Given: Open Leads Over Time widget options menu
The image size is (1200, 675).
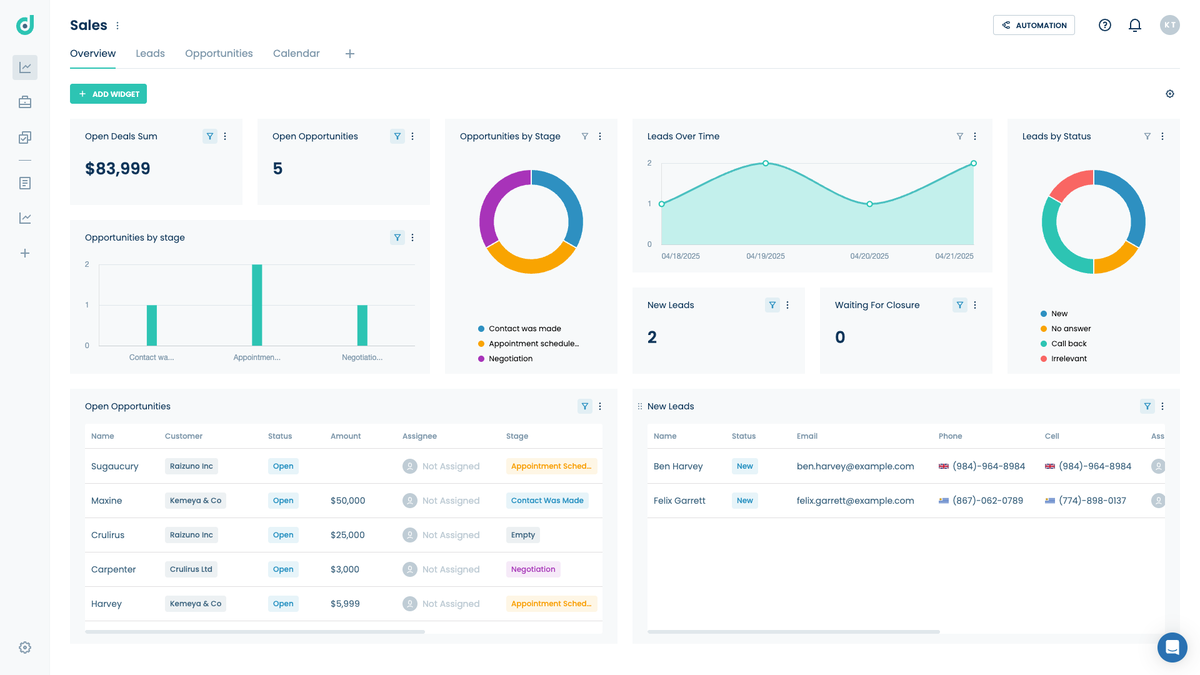Looking at the screenshot, I should click(x=975, y=136).
